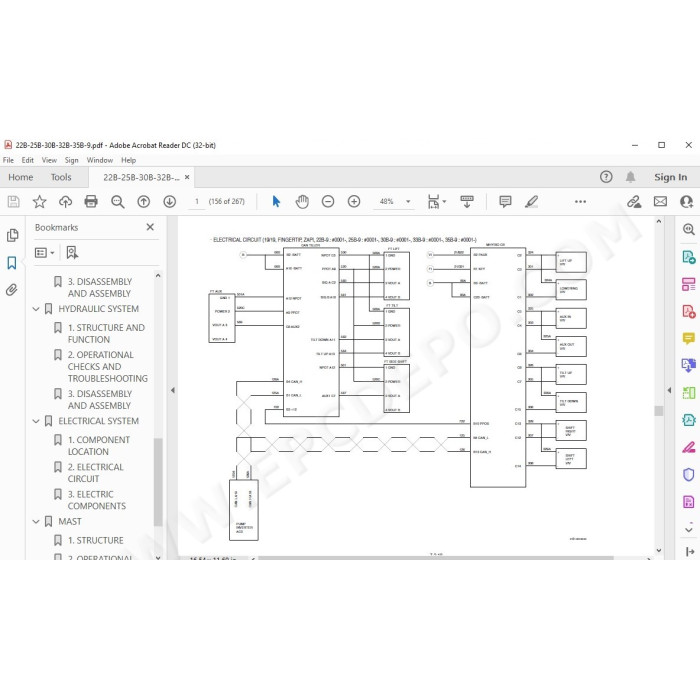Switch to the Home tab

coord(21,177)
